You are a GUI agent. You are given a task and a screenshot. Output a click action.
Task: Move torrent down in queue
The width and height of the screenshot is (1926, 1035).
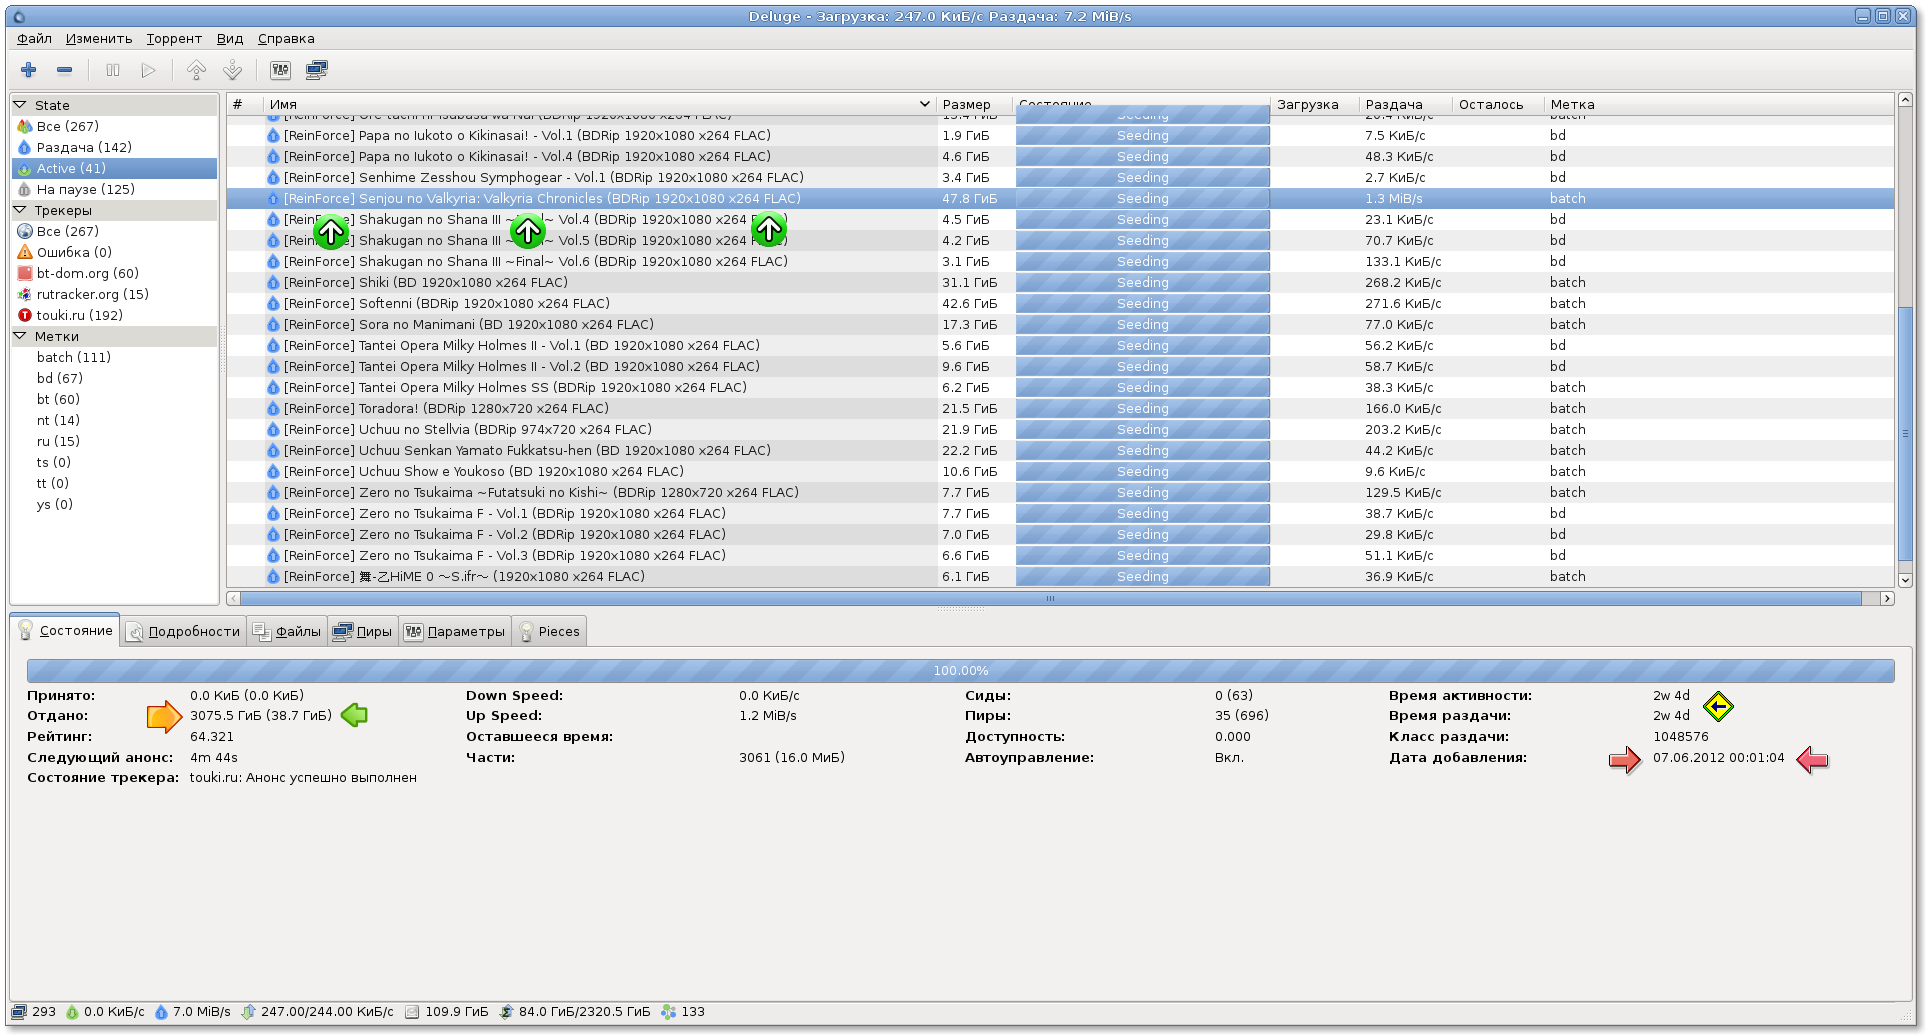coord(232,70)
